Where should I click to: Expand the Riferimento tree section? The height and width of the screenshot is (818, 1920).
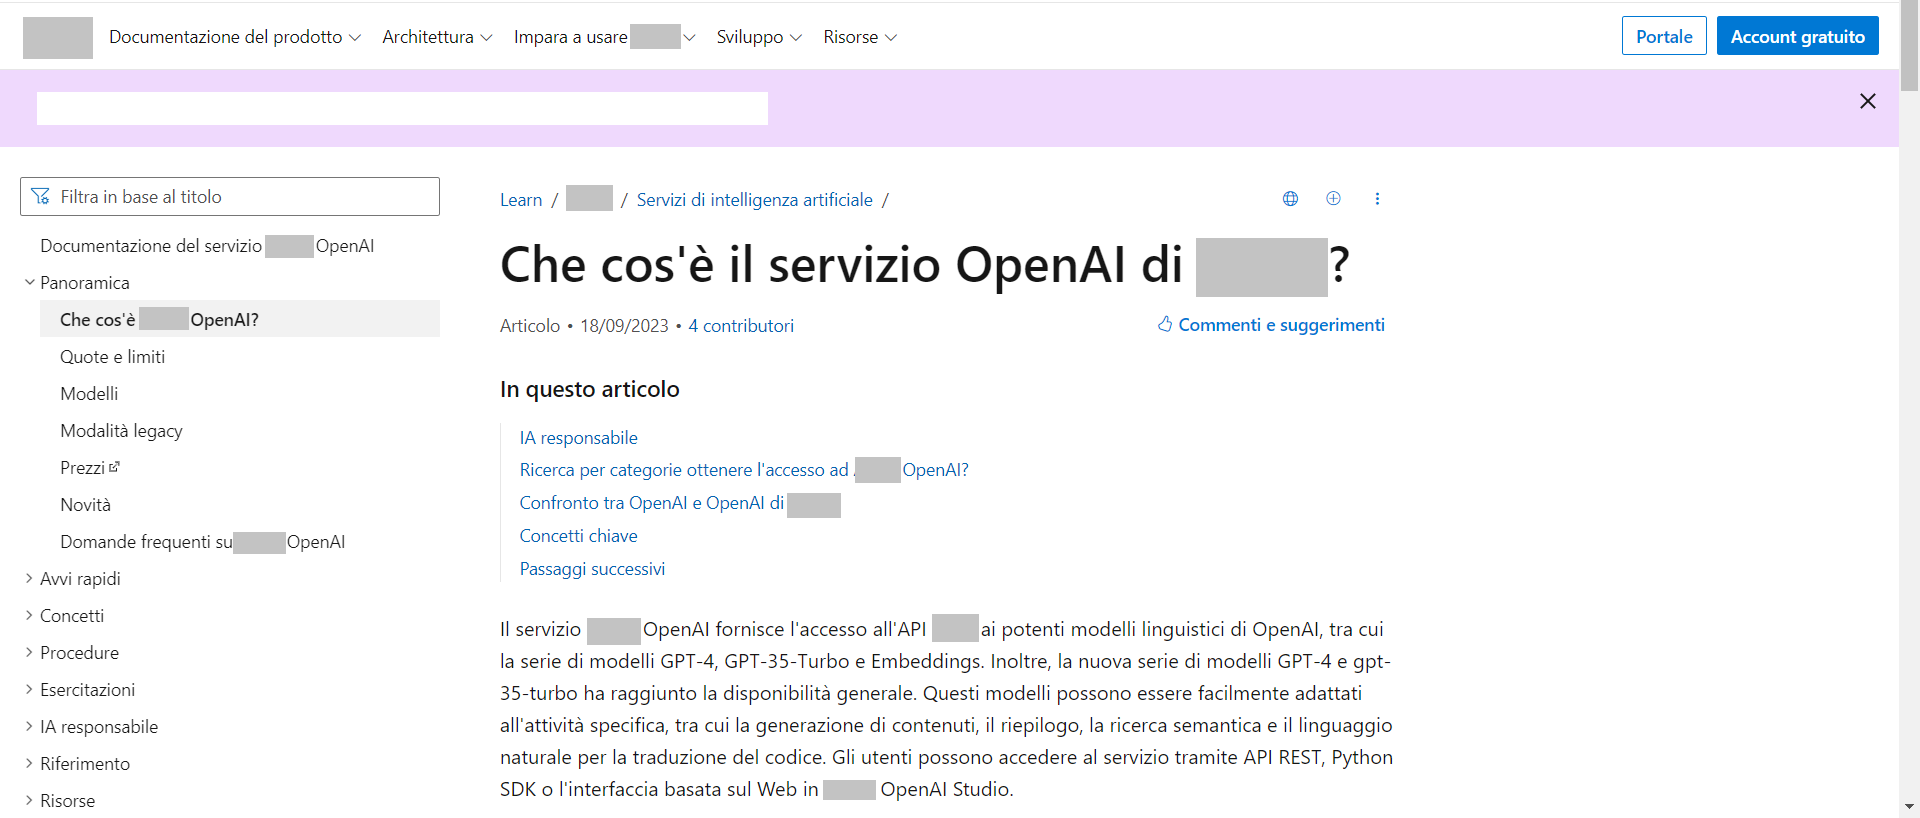[30, 764]
